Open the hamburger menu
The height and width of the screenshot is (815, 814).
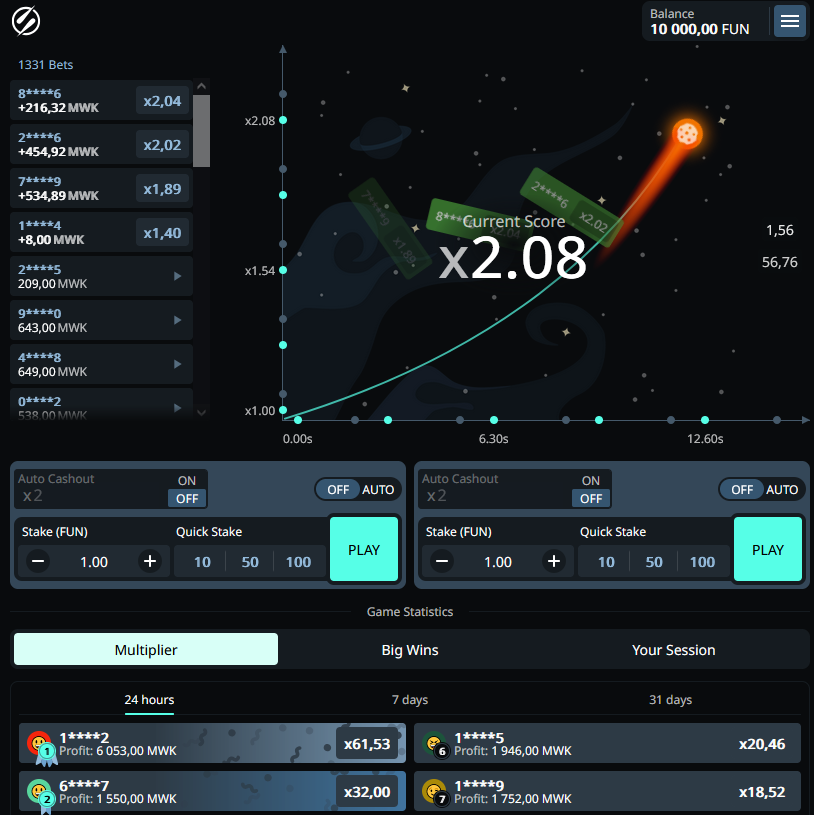[x=790, y=21]
